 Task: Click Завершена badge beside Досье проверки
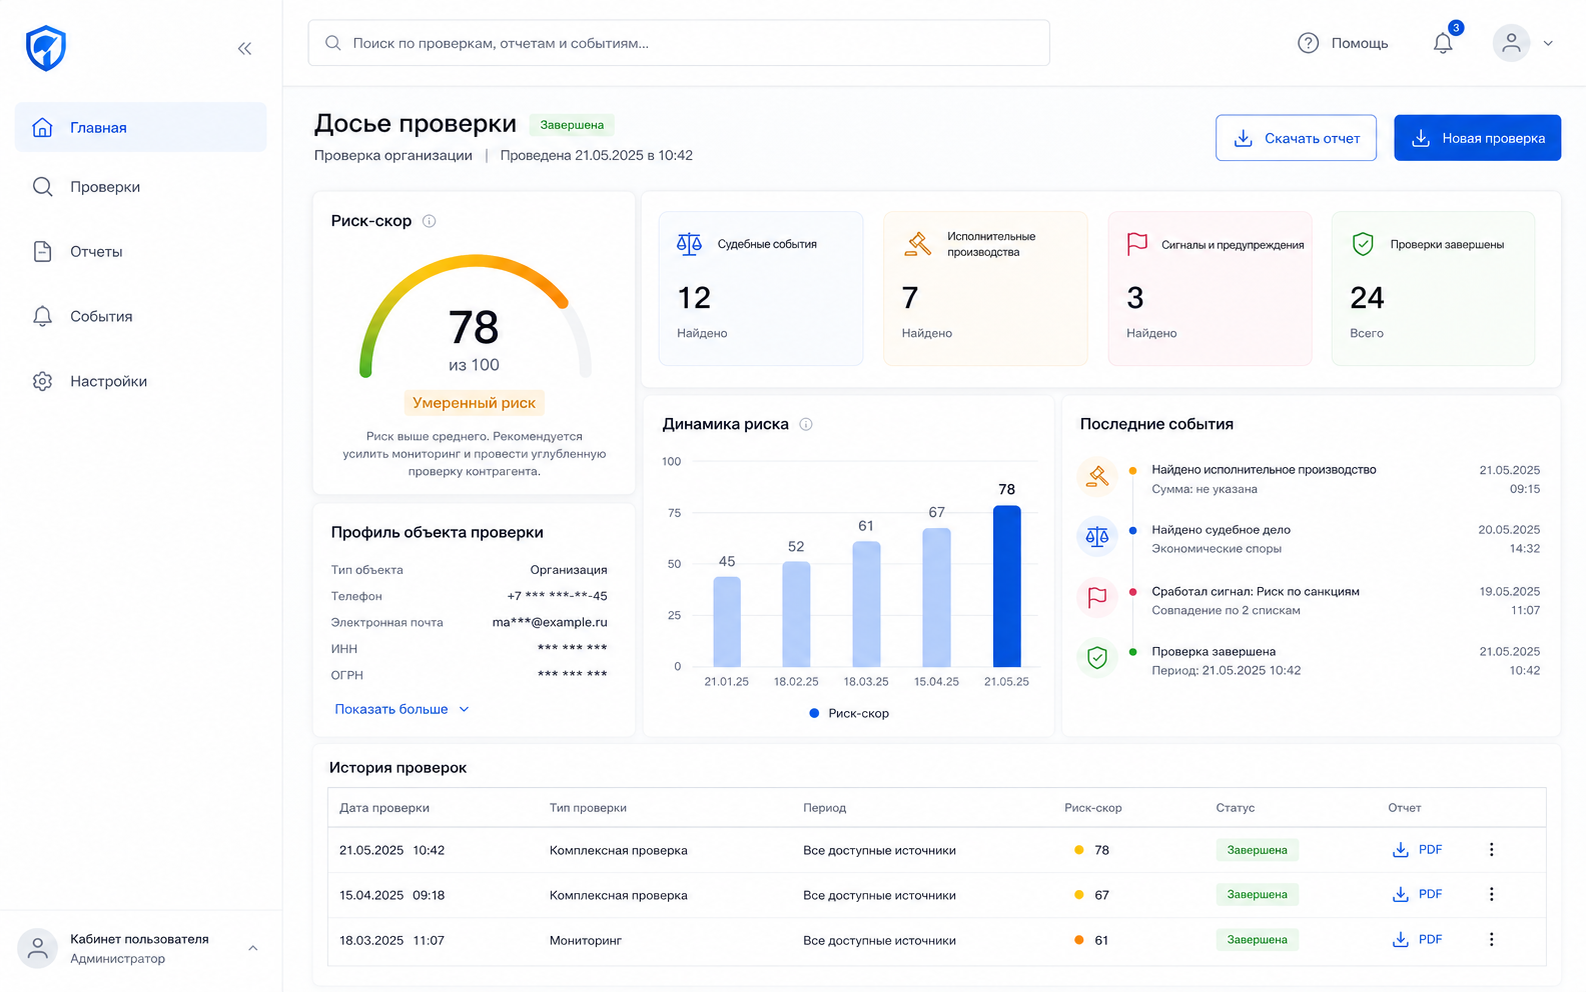tap(572, 125)
